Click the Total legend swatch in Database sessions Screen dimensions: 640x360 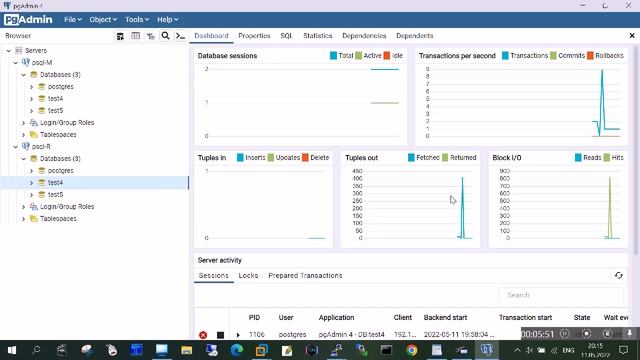point(333,56)
